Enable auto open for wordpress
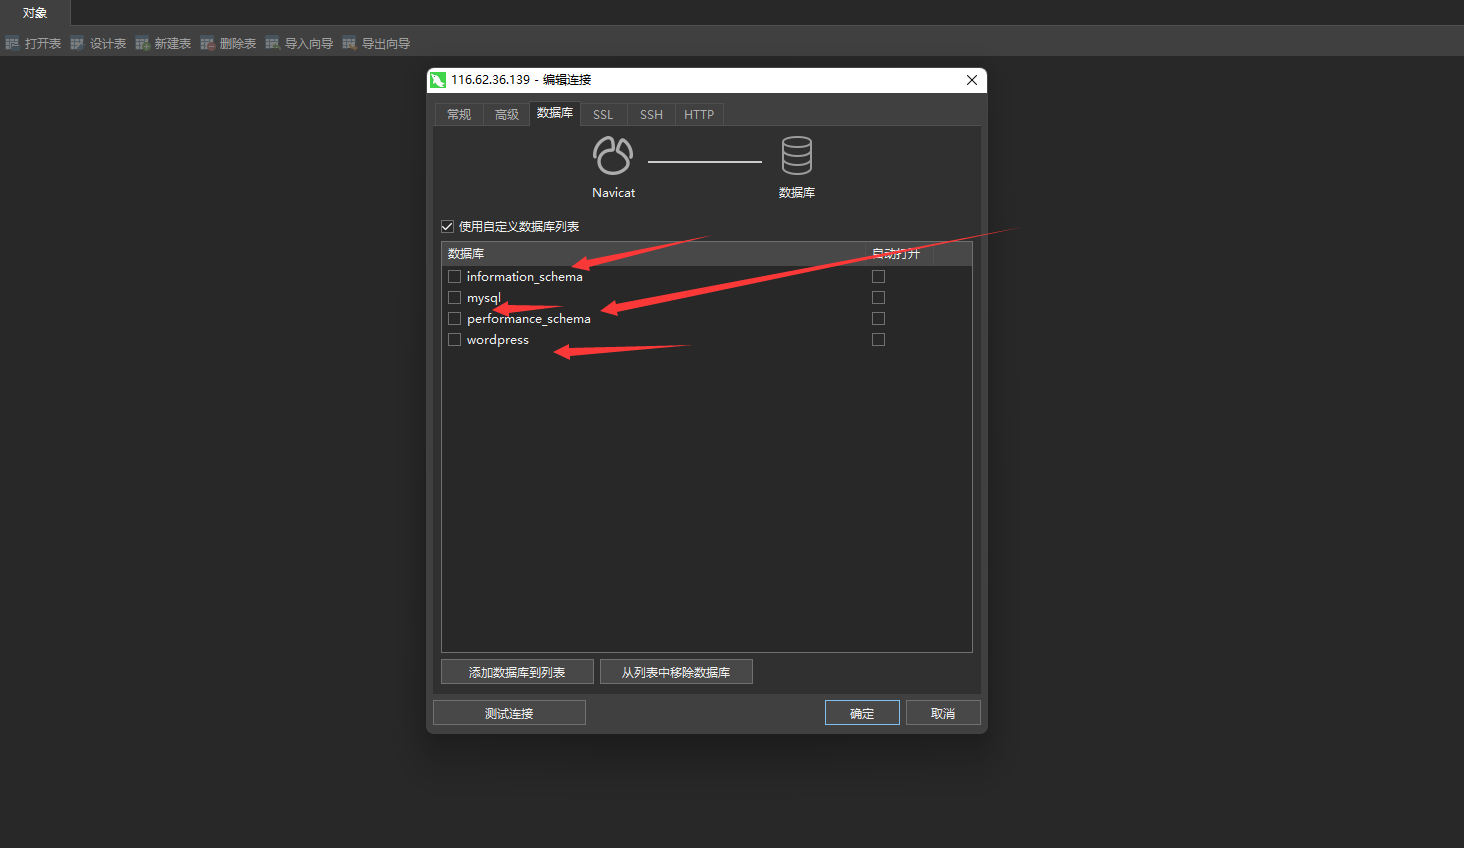The height and width of the screenshot is (848, 1464). pyautogui.click(x=878, y=339)
